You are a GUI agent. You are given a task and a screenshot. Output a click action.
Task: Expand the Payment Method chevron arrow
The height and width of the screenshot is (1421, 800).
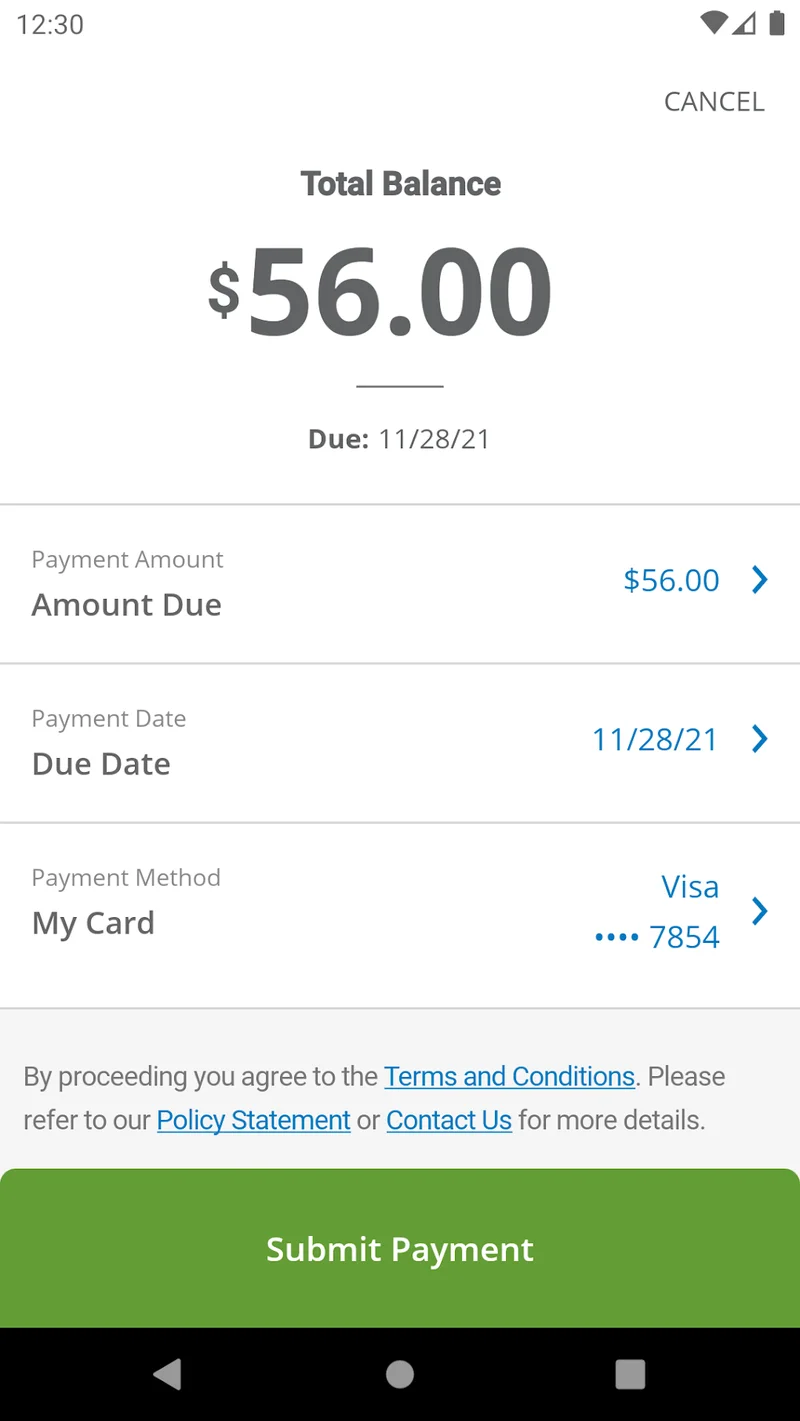point(760,911)
